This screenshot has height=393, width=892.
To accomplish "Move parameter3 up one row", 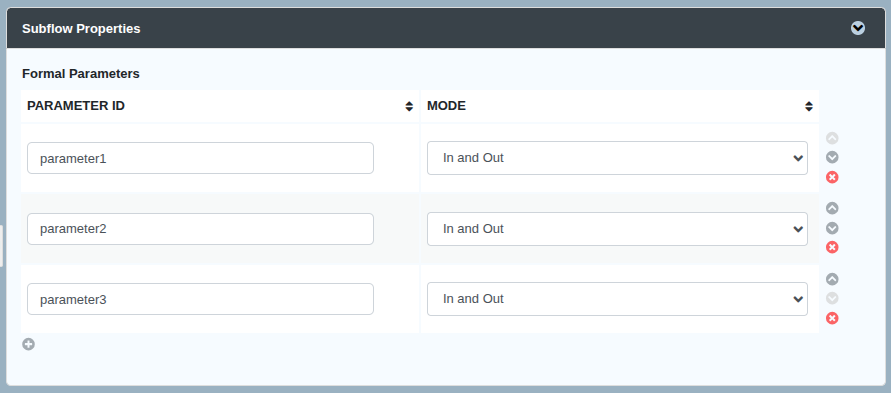I will pos(832,279).
